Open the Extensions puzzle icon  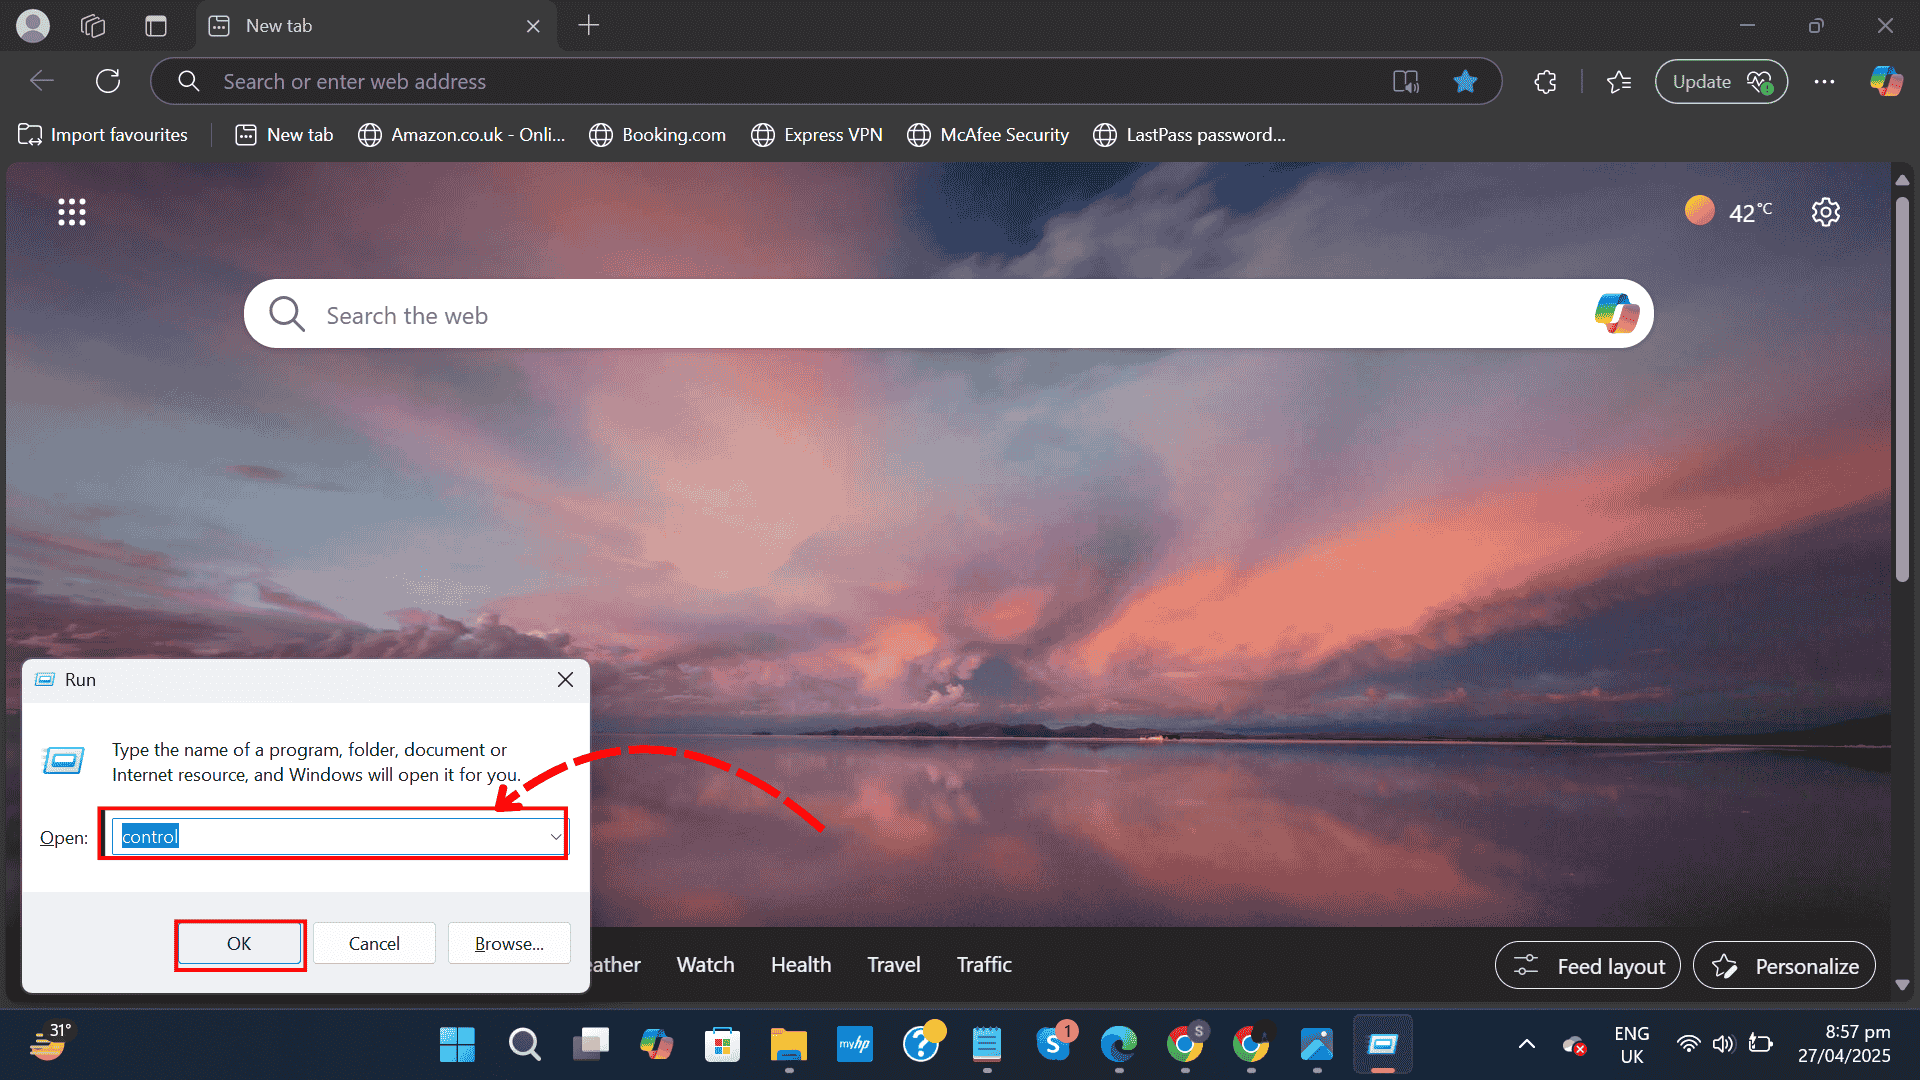point(1545,82)
